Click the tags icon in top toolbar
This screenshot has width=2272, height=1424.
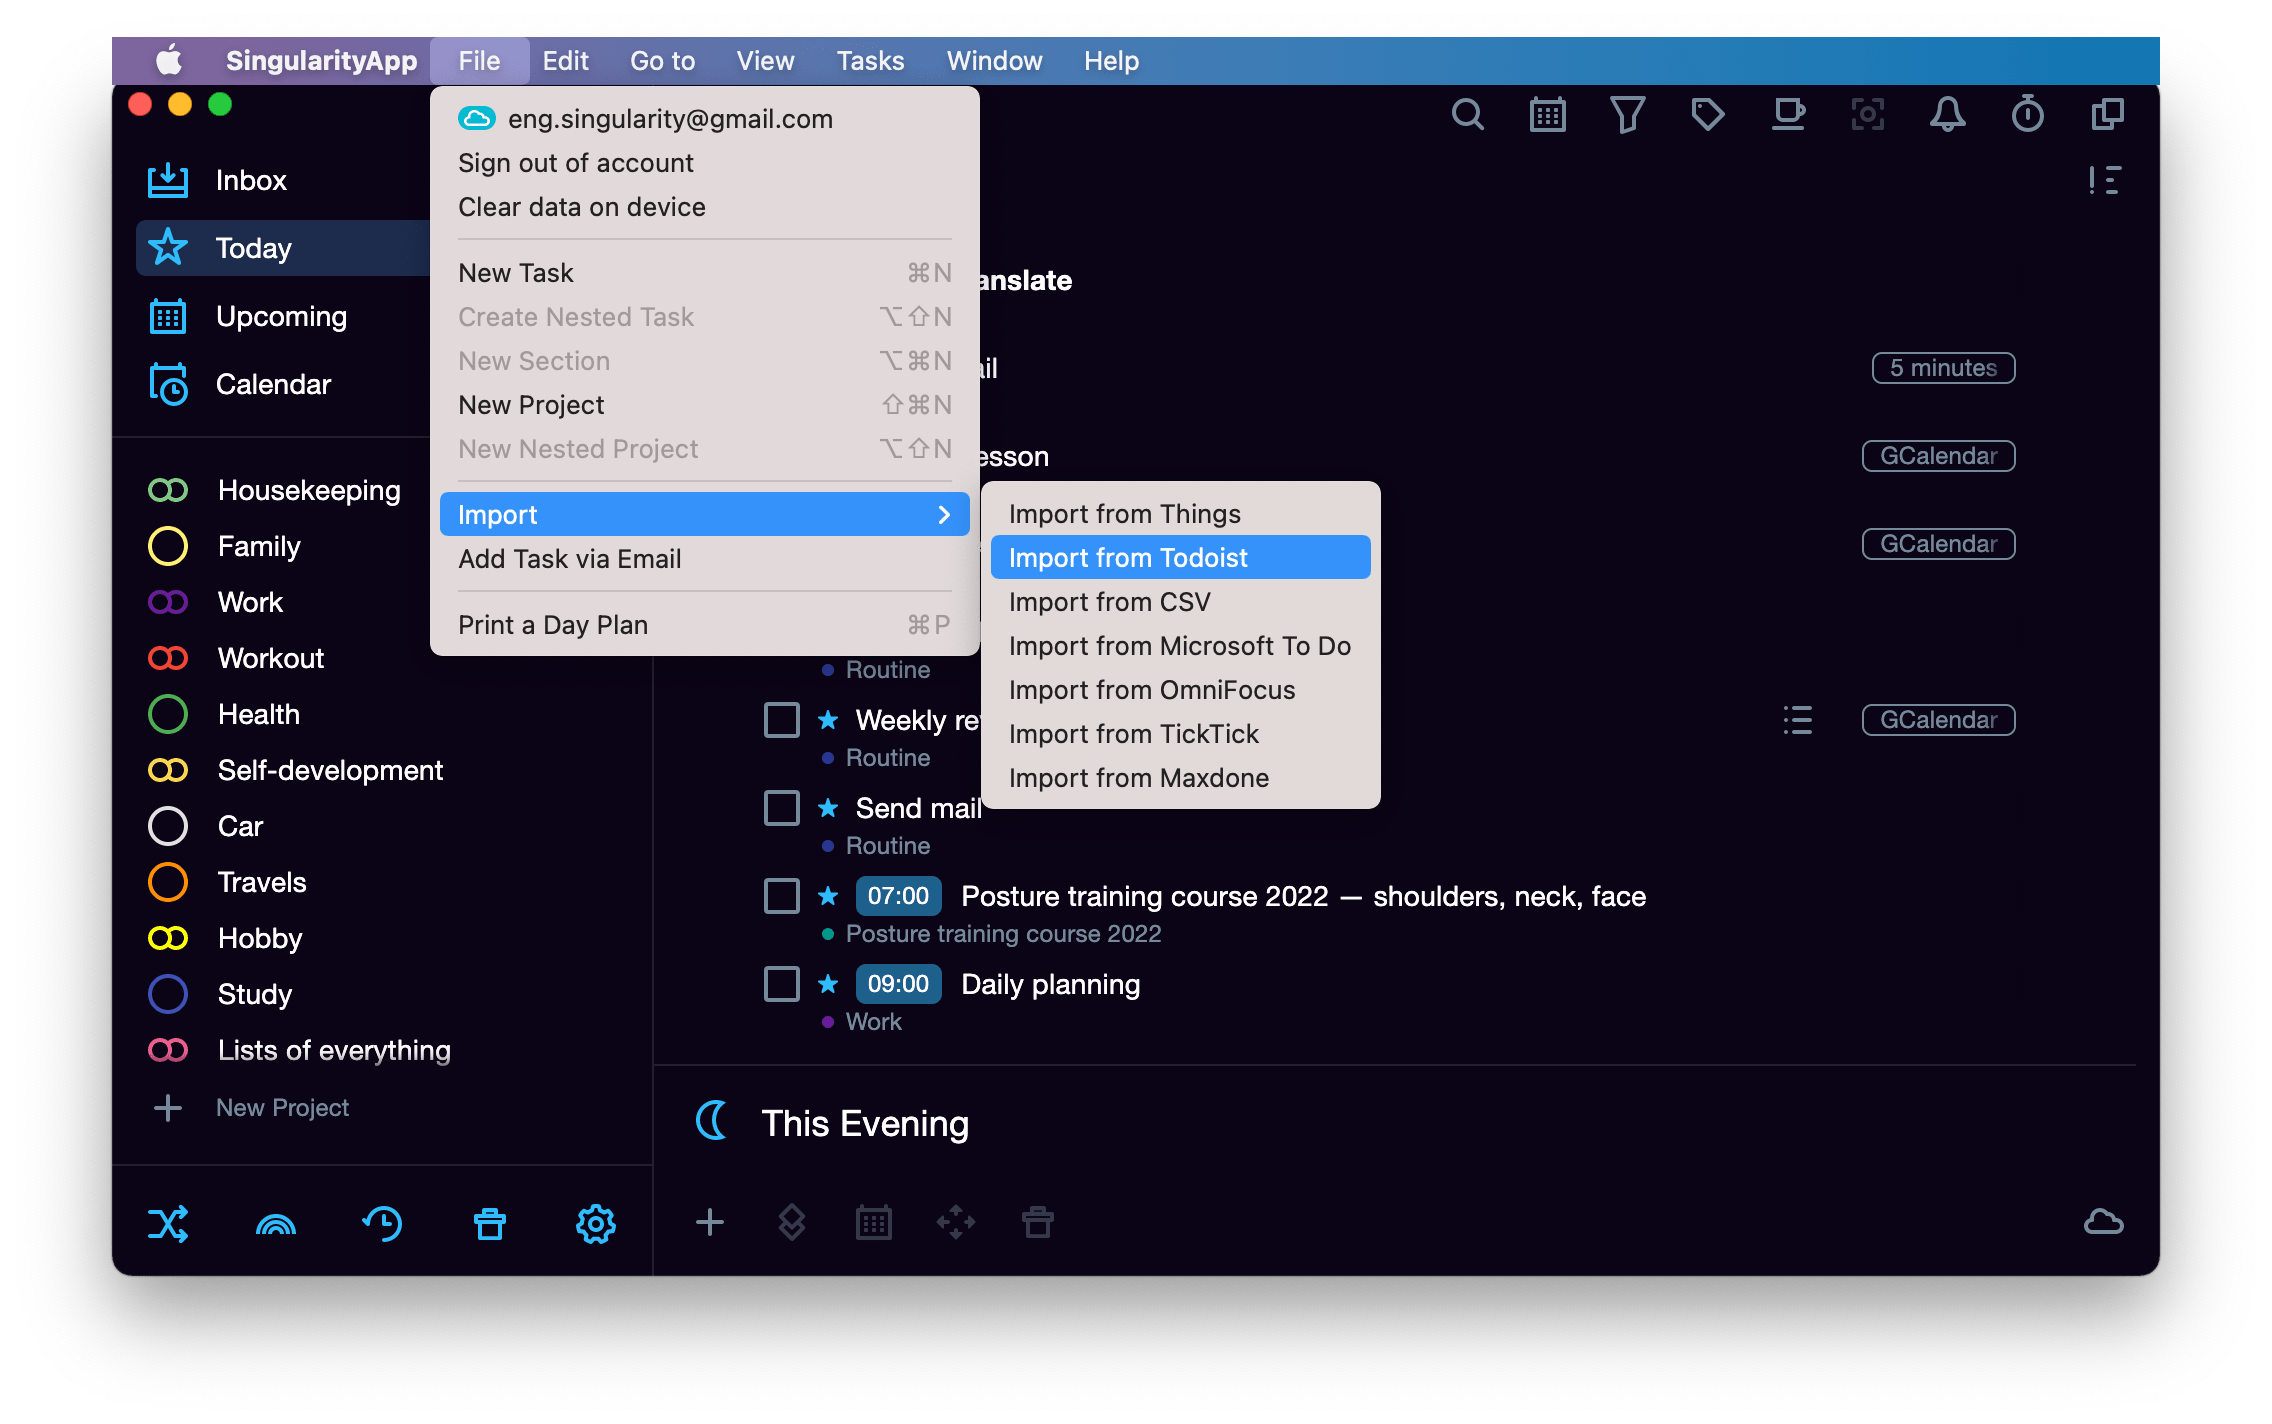click(1707, 115)
